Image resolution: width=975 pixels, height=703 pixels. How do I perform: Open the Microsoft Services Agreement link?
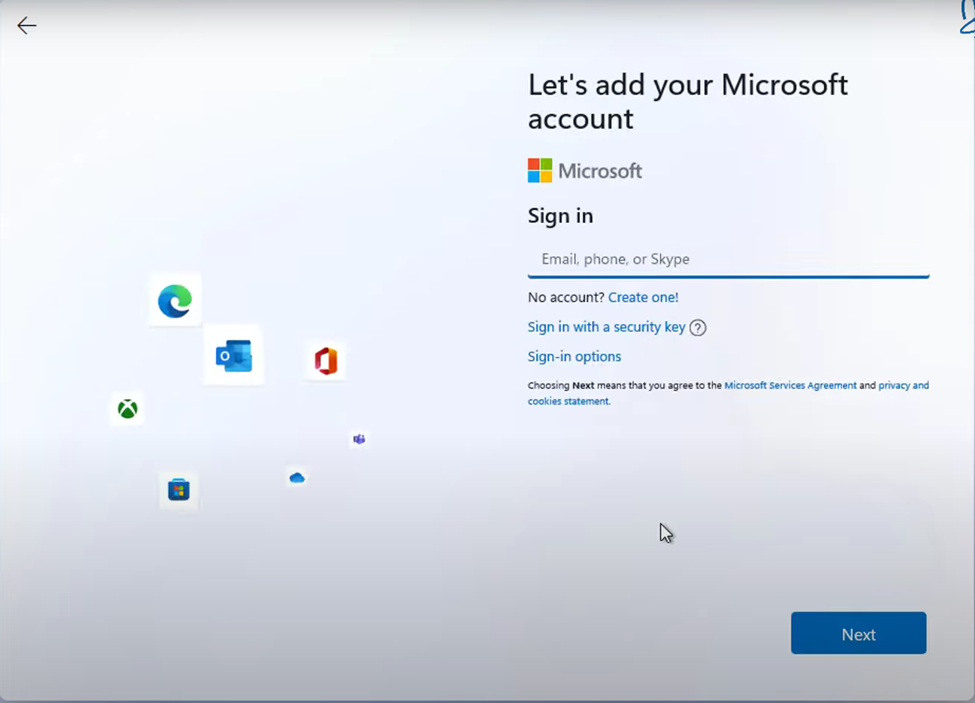click(x=790, y=385)
